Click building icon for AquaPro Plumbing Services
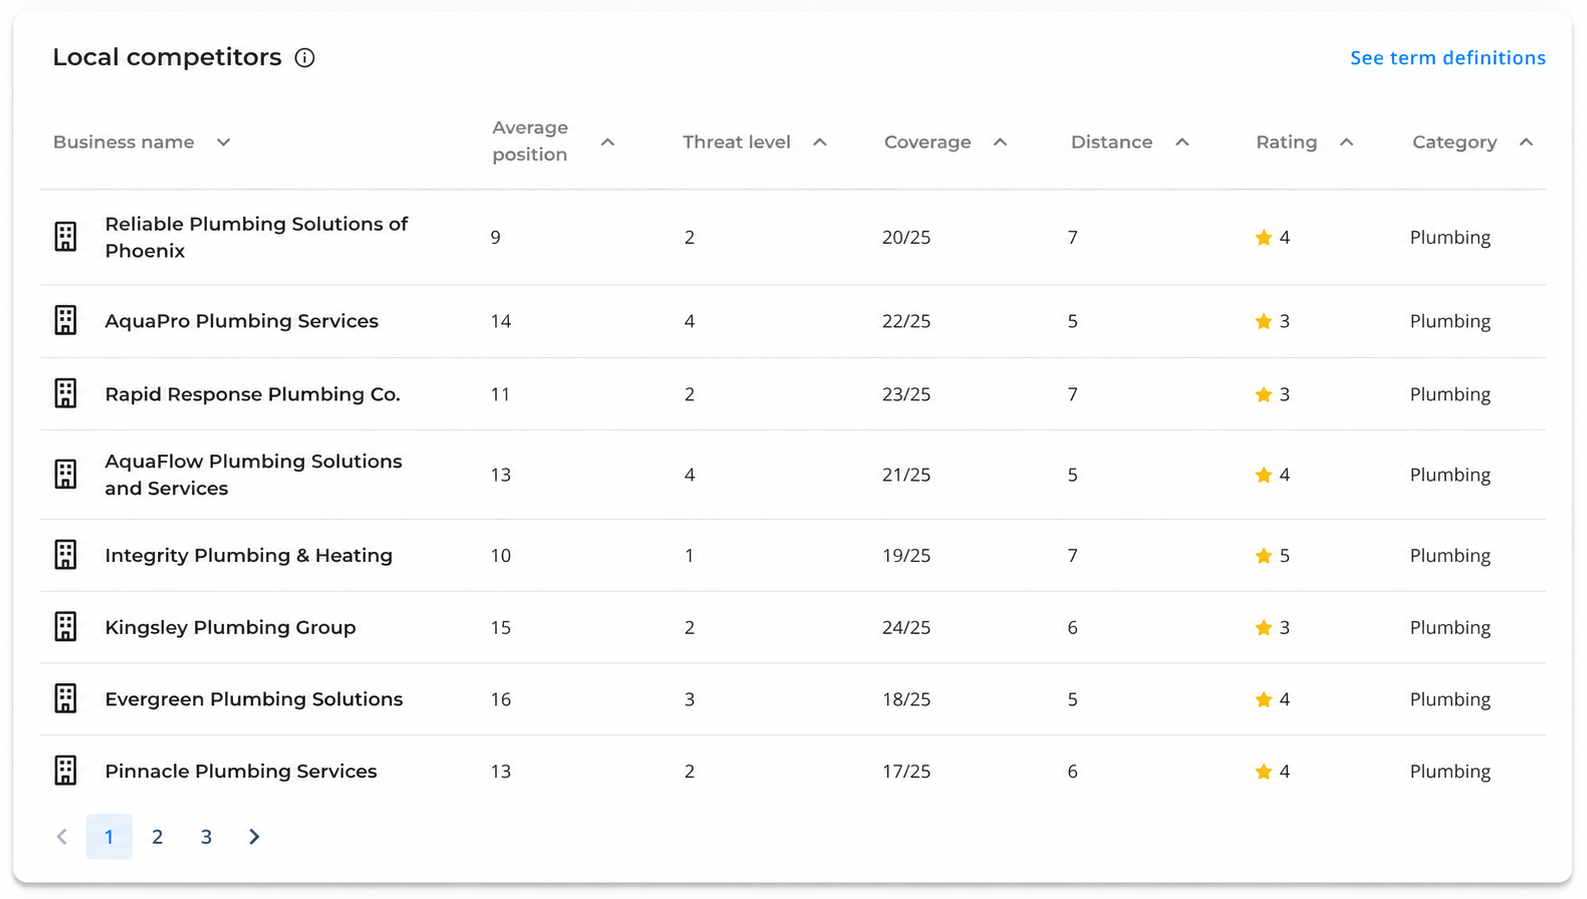Viewport: 1587px width, 899px height. tap(65, 320)
